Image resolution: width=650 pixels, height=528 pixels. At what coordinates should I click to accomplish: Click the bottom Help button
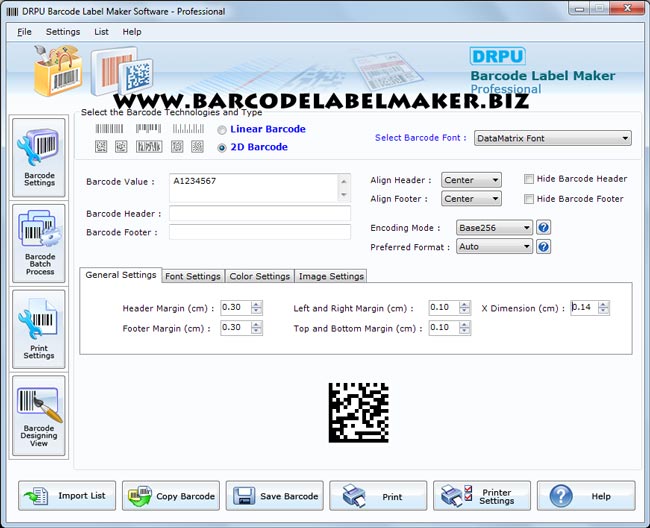tap(586, 496)
